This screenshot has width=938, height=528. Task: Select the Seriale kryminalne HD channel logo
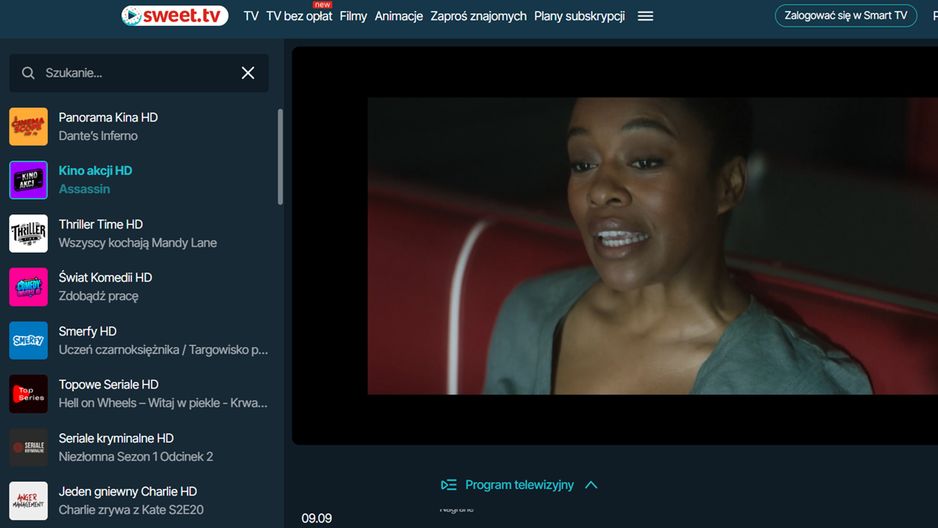click(x=28, y=447)
